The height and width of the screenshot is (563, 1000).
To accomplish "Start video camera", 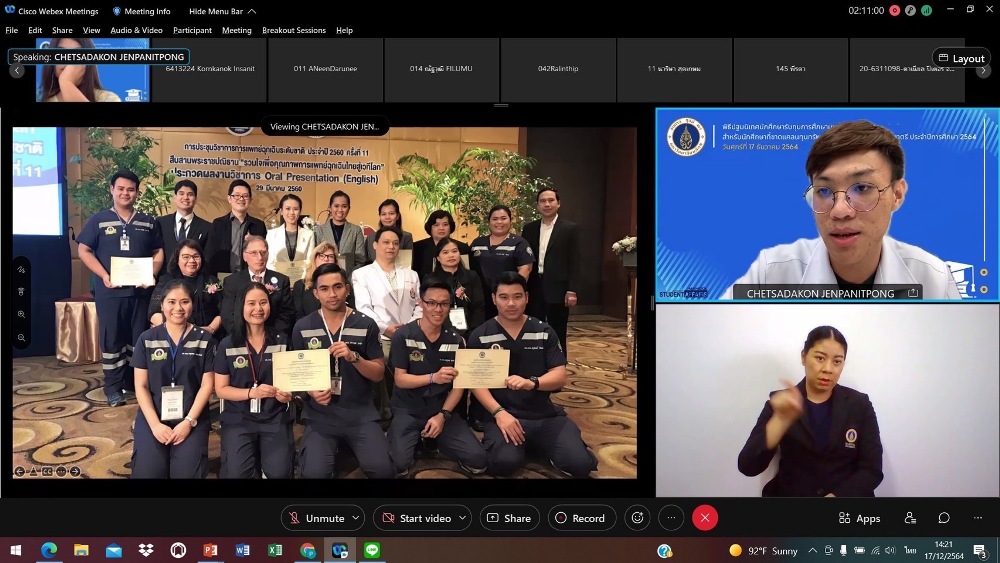I will click(x=415, y=518).
